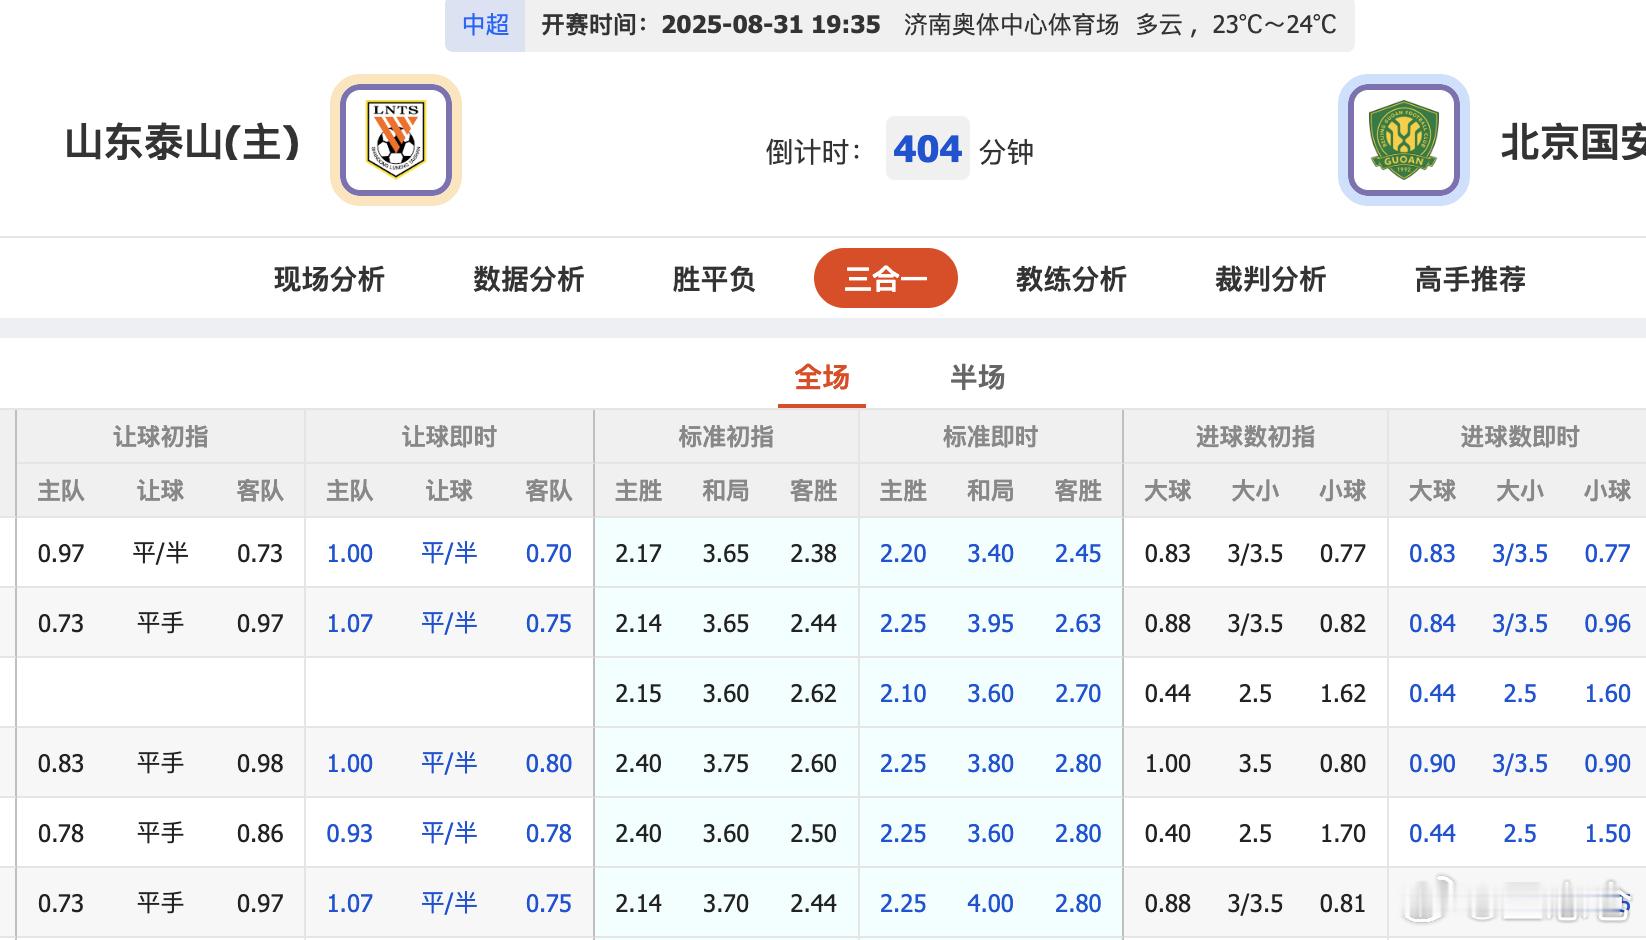Open the 裁判分析 tab
Viewport: 1646px width, 940px height.
[1270, 279]
